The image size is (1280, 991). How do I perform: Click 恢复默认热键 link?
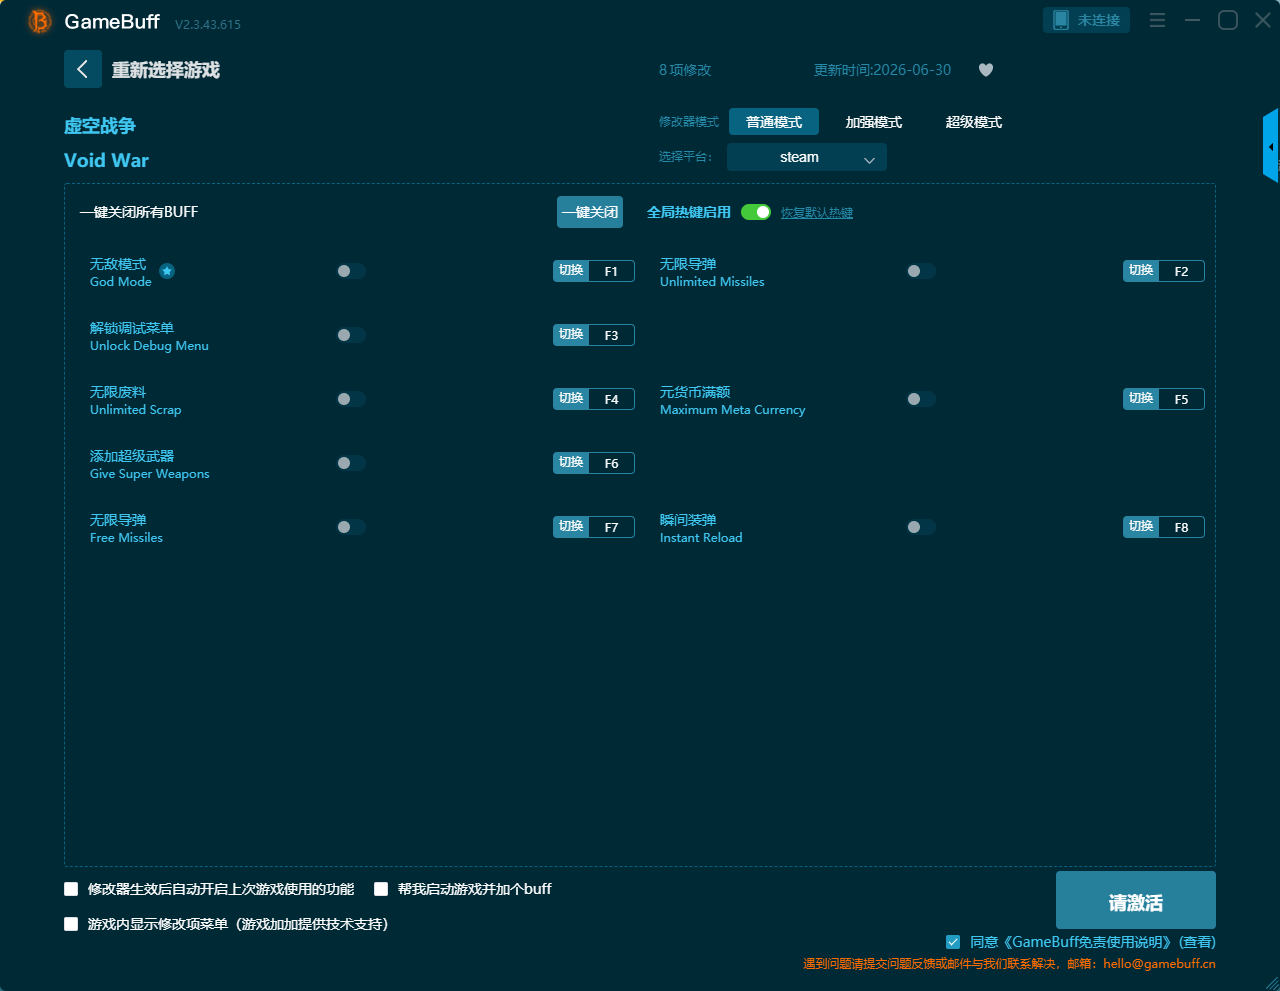click(x=817, y=213)
